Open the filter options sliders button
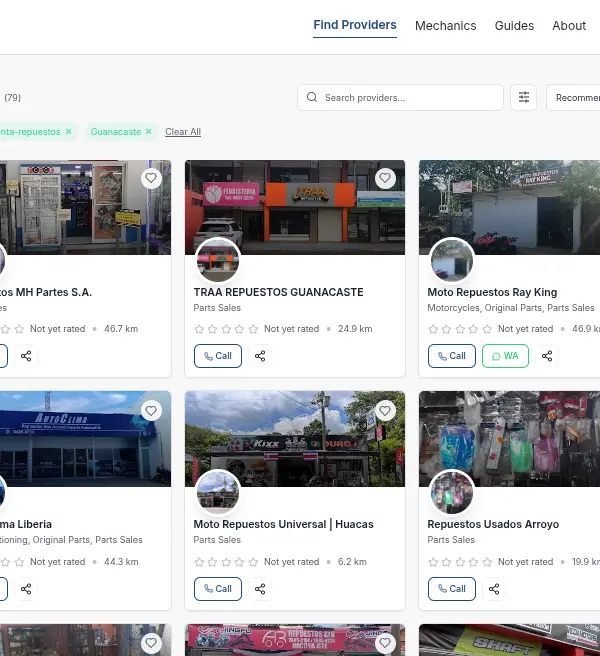 523,97
